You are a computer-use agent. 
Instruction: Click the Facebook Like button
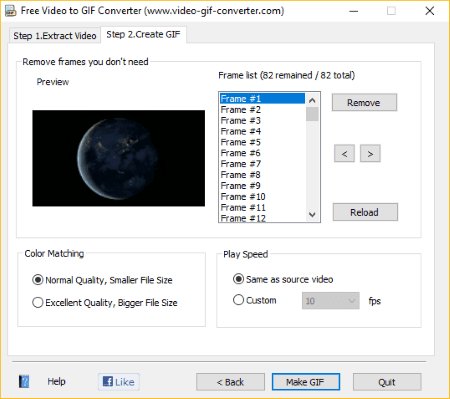point(119,382)
